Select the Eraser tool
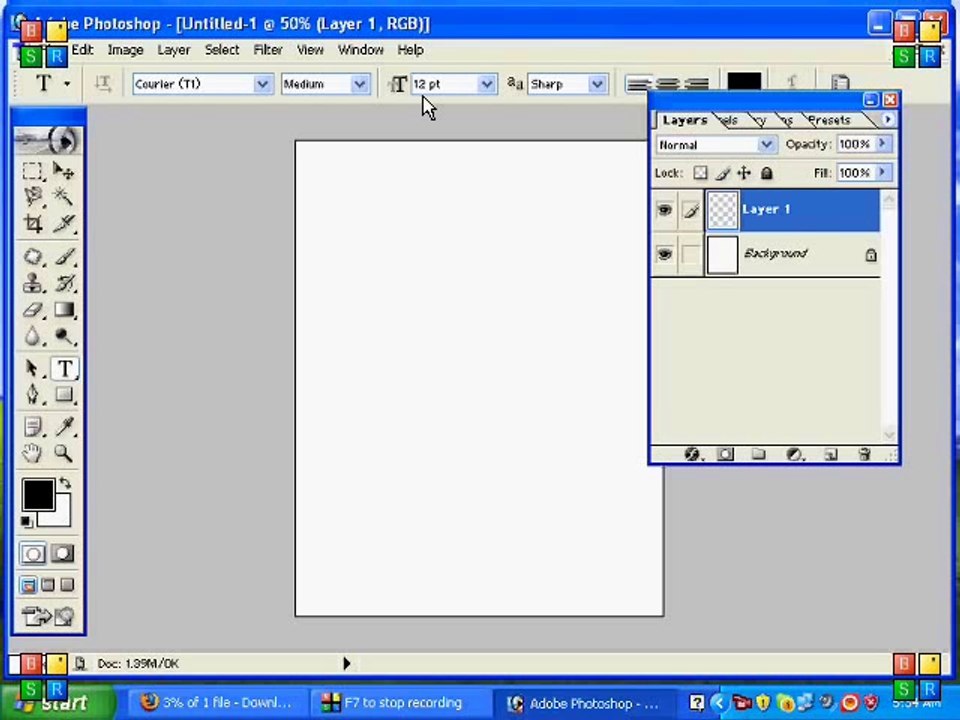This screenshot has width=960, height=720. (x=32, y=310)
